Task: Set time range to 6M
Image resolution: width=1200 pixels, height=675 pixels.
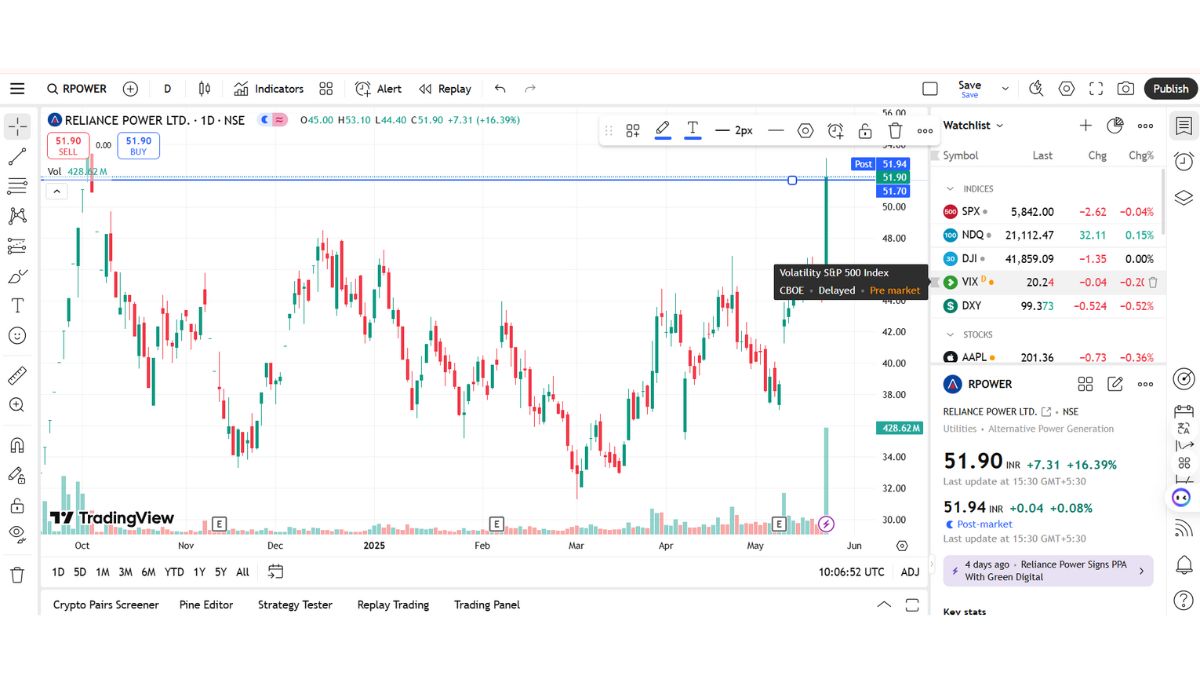Action: point(148,572)
